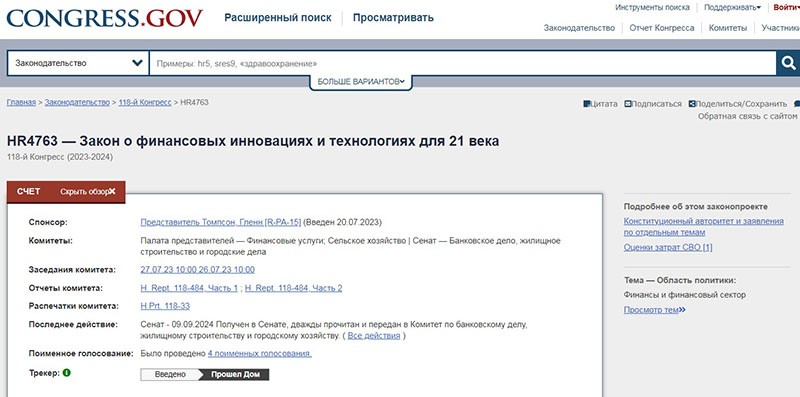
Task: Open Комитеты in top navigation
Action: pyautogui.click(x=728, y=28)
